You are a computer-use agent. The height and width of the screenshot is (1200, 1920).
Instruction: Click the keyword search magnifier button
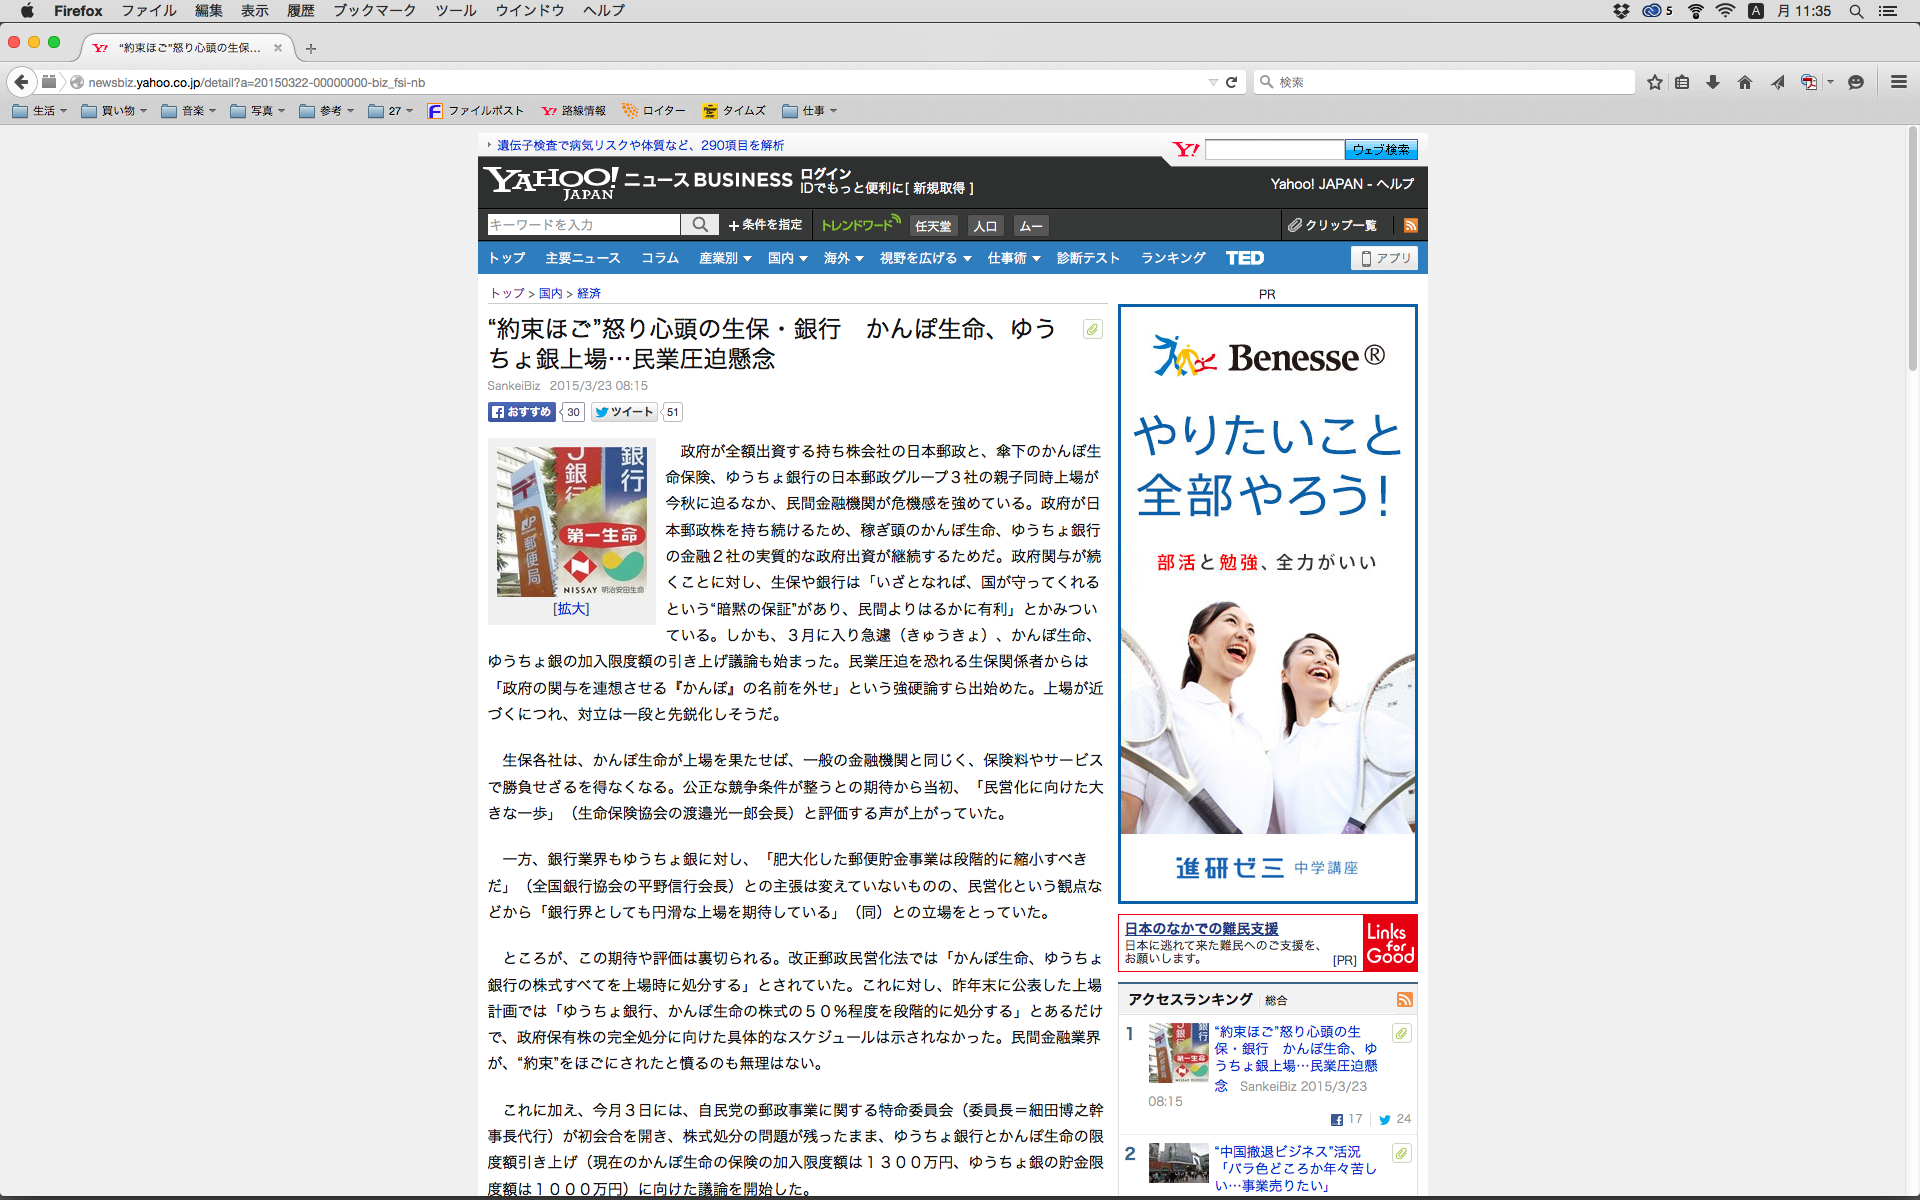pyautogui.click(x=700, y=225)
